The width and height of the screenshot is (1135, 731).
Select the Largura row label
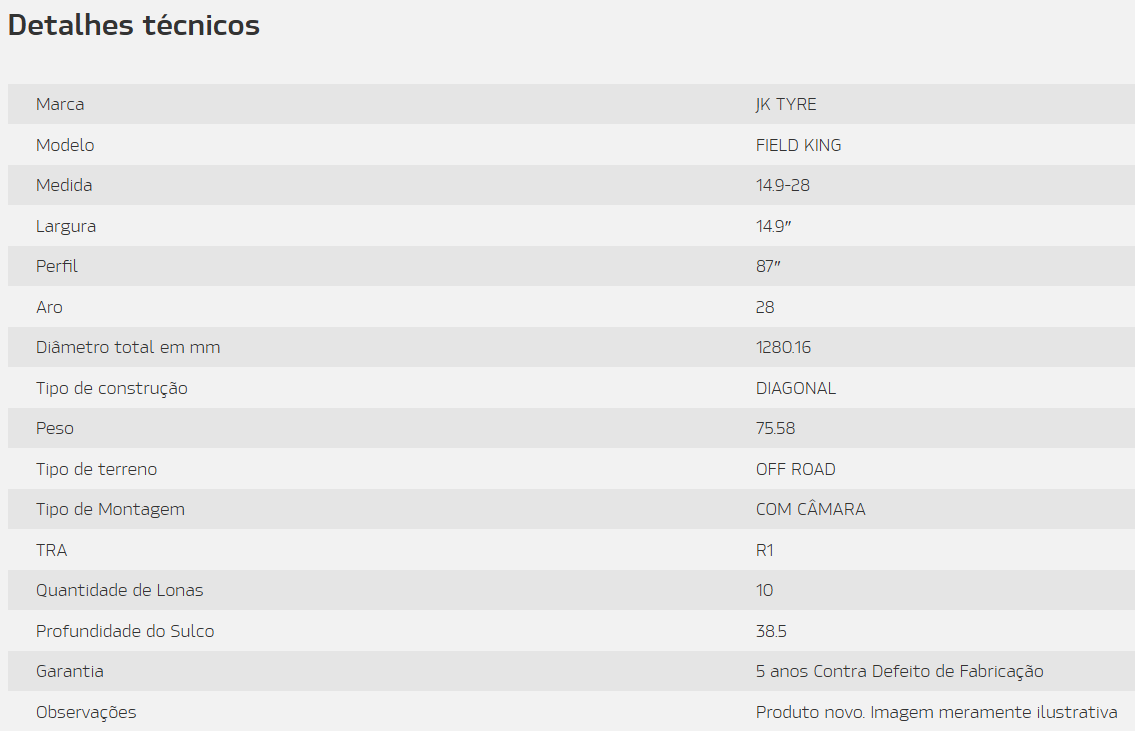pos(66,227)
